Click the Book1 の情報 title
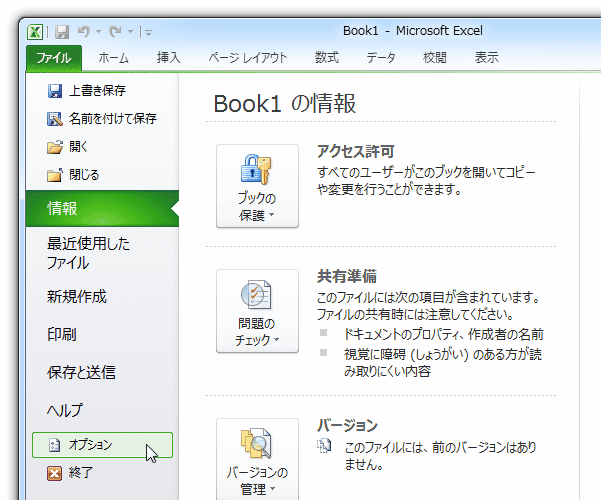Image resolution: width=601 pixels, height=500 pixels. pyautogui.click(x=285, y=104)
